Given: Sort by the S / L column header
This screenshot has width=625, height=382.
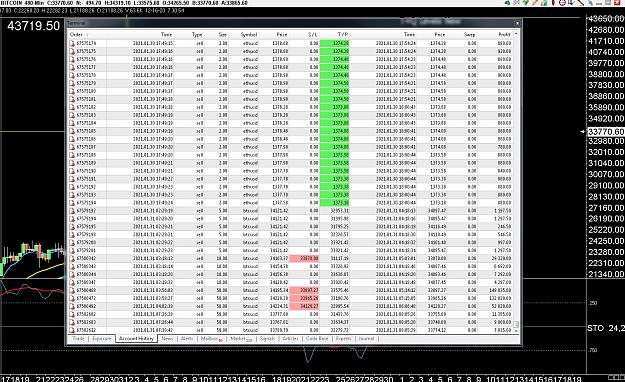Looking at the screenshot, I should [313, 35].
